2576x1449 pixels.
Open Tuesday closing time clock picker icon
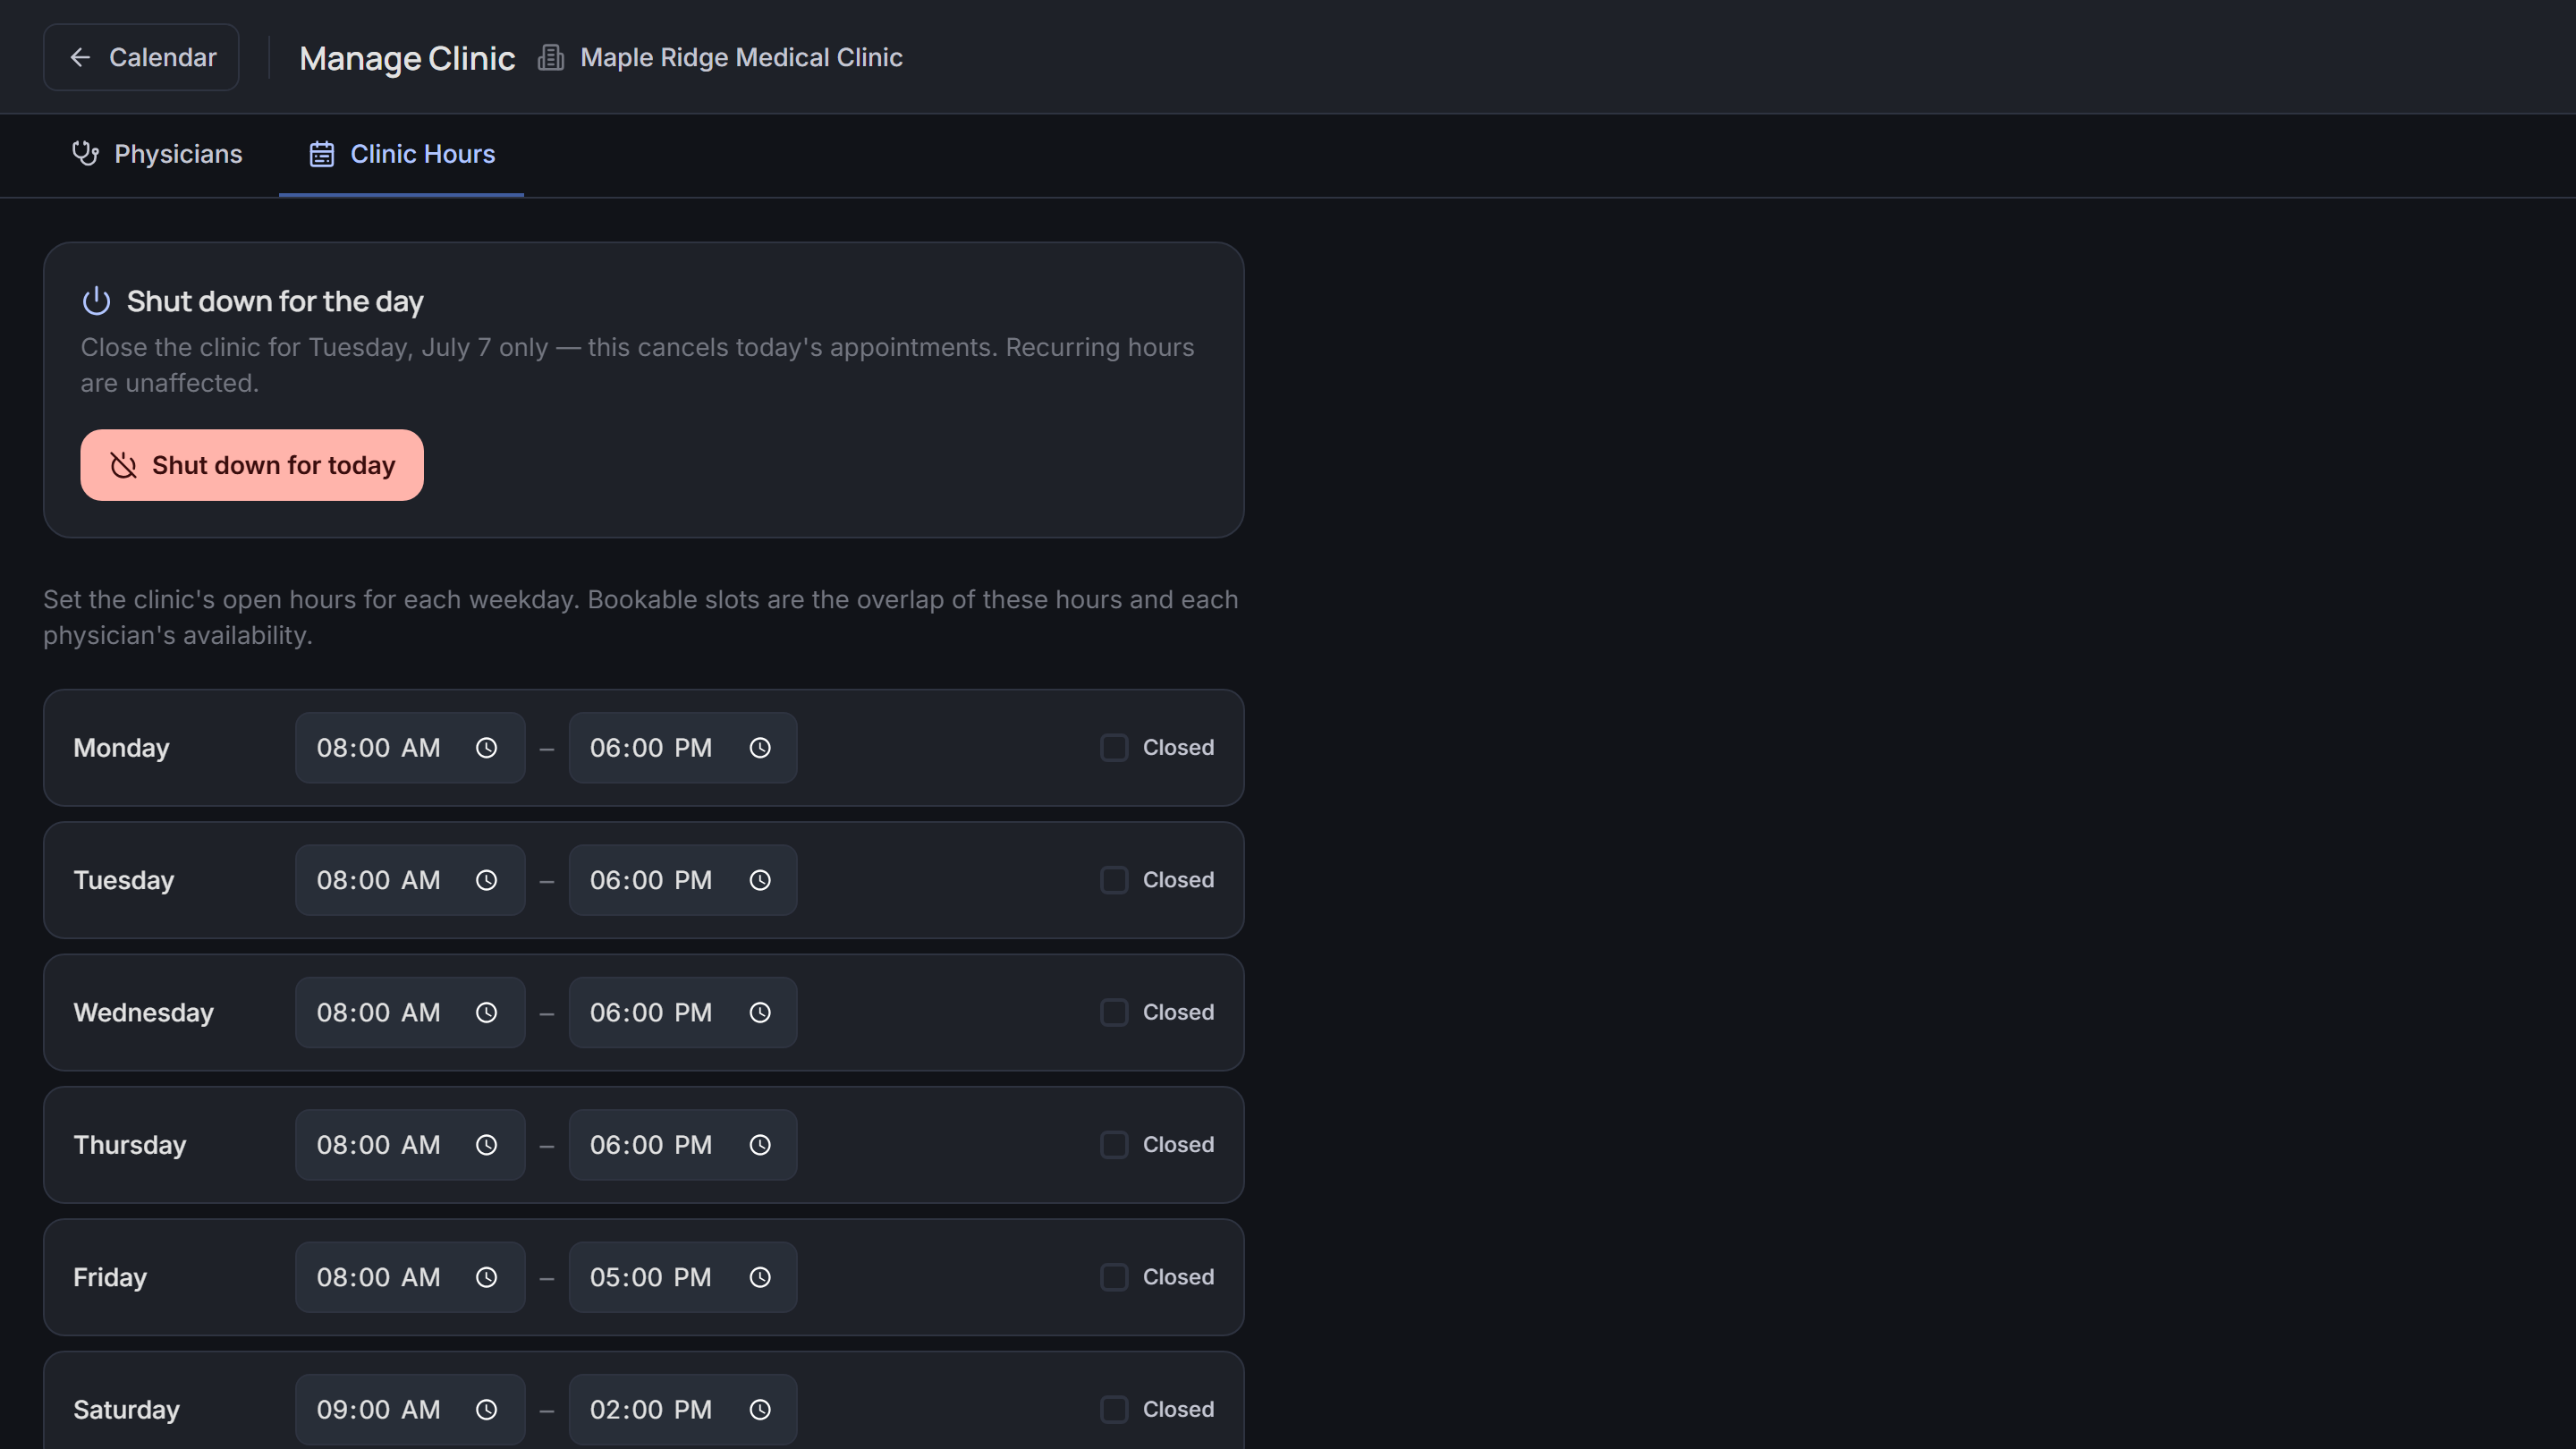(x=760, y=880)
